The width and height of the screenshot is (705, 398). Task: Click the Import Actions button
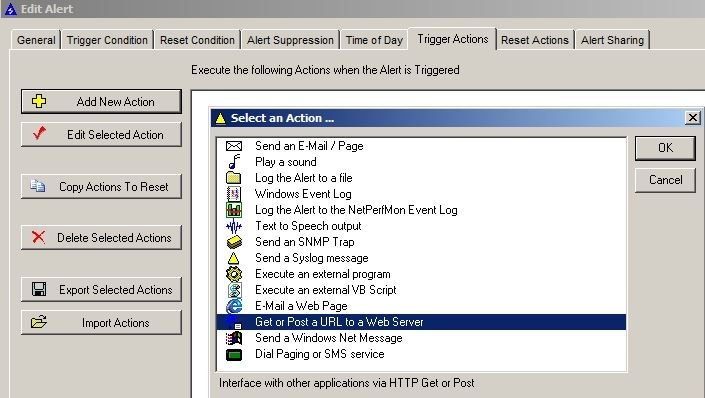(101, 323)
